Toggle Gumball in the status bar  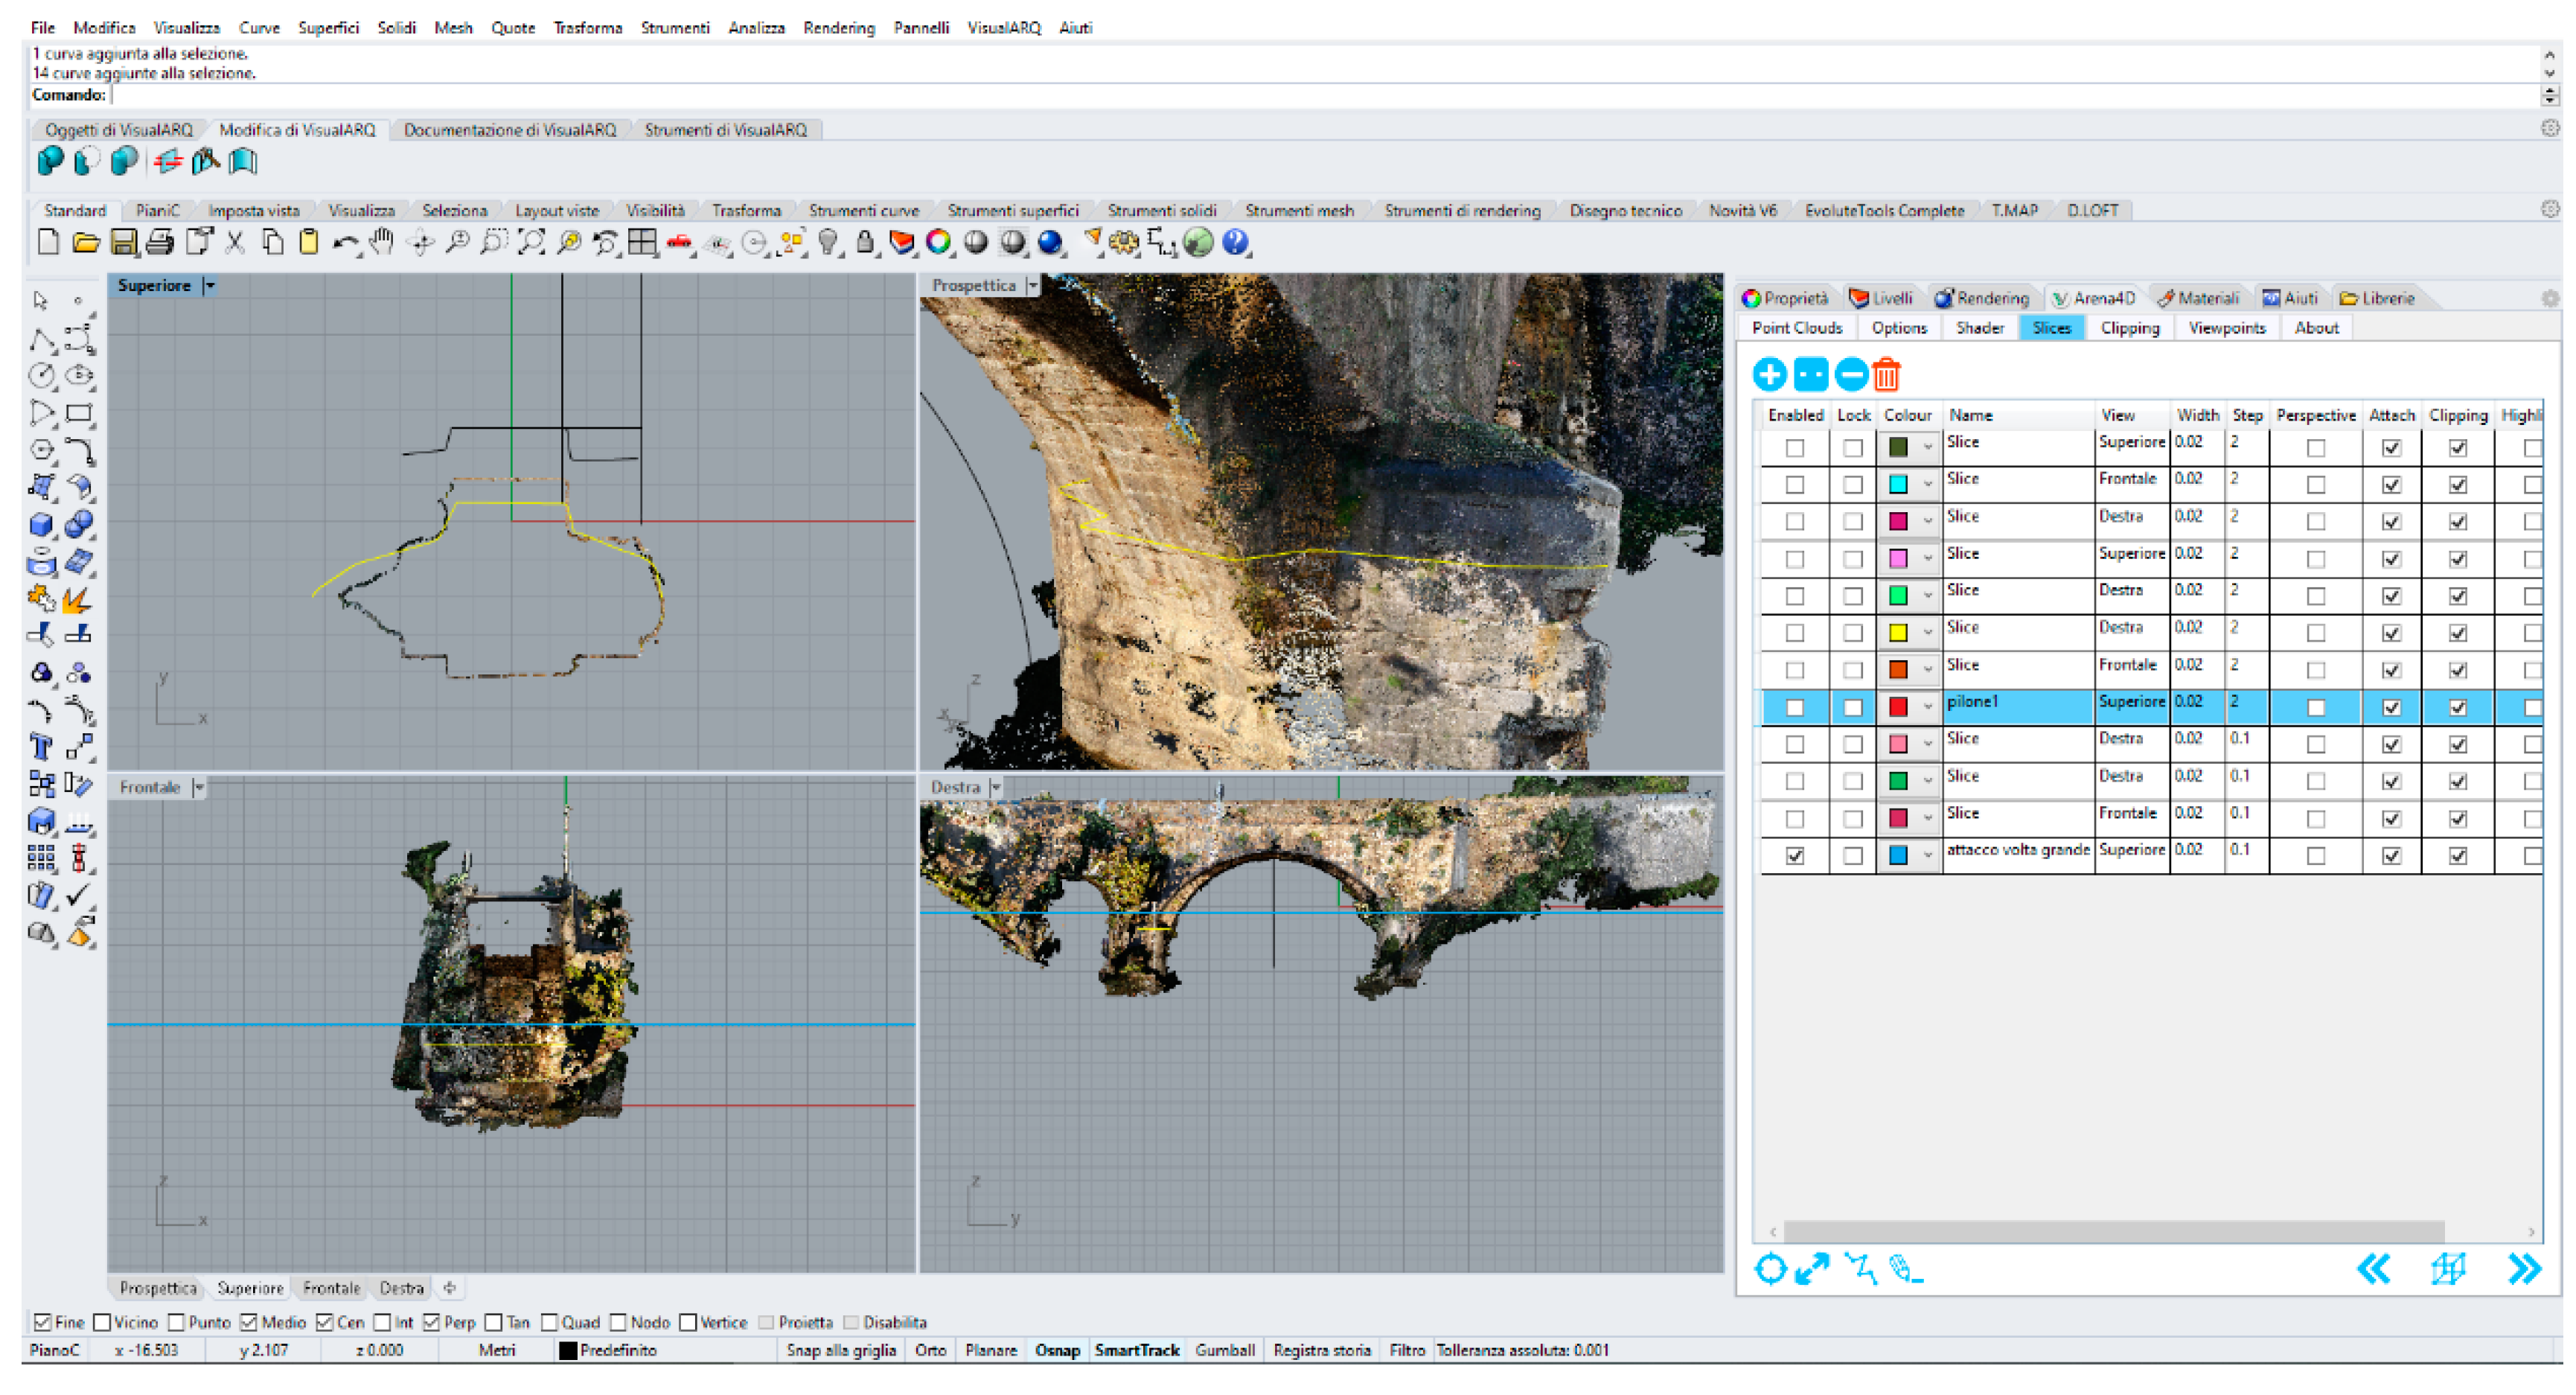pos(1224,1351)
